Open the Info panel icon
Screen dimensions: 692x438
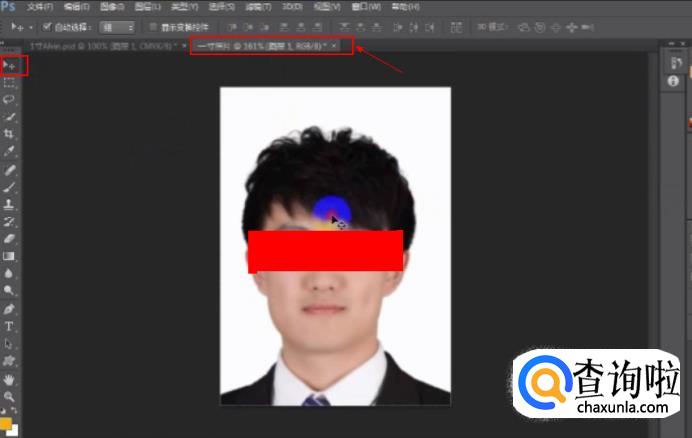pos(675,82)
